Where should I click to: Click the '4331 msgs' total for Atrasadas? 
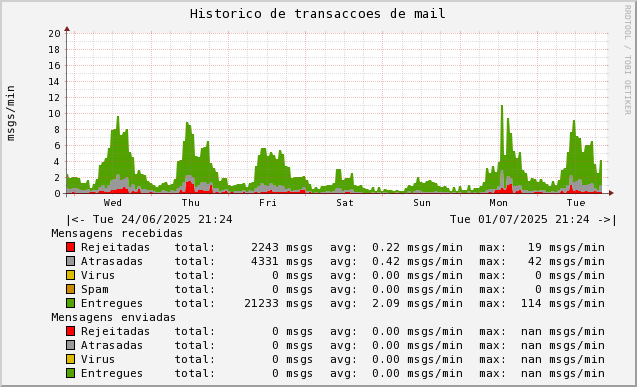(x=282, y=261)
